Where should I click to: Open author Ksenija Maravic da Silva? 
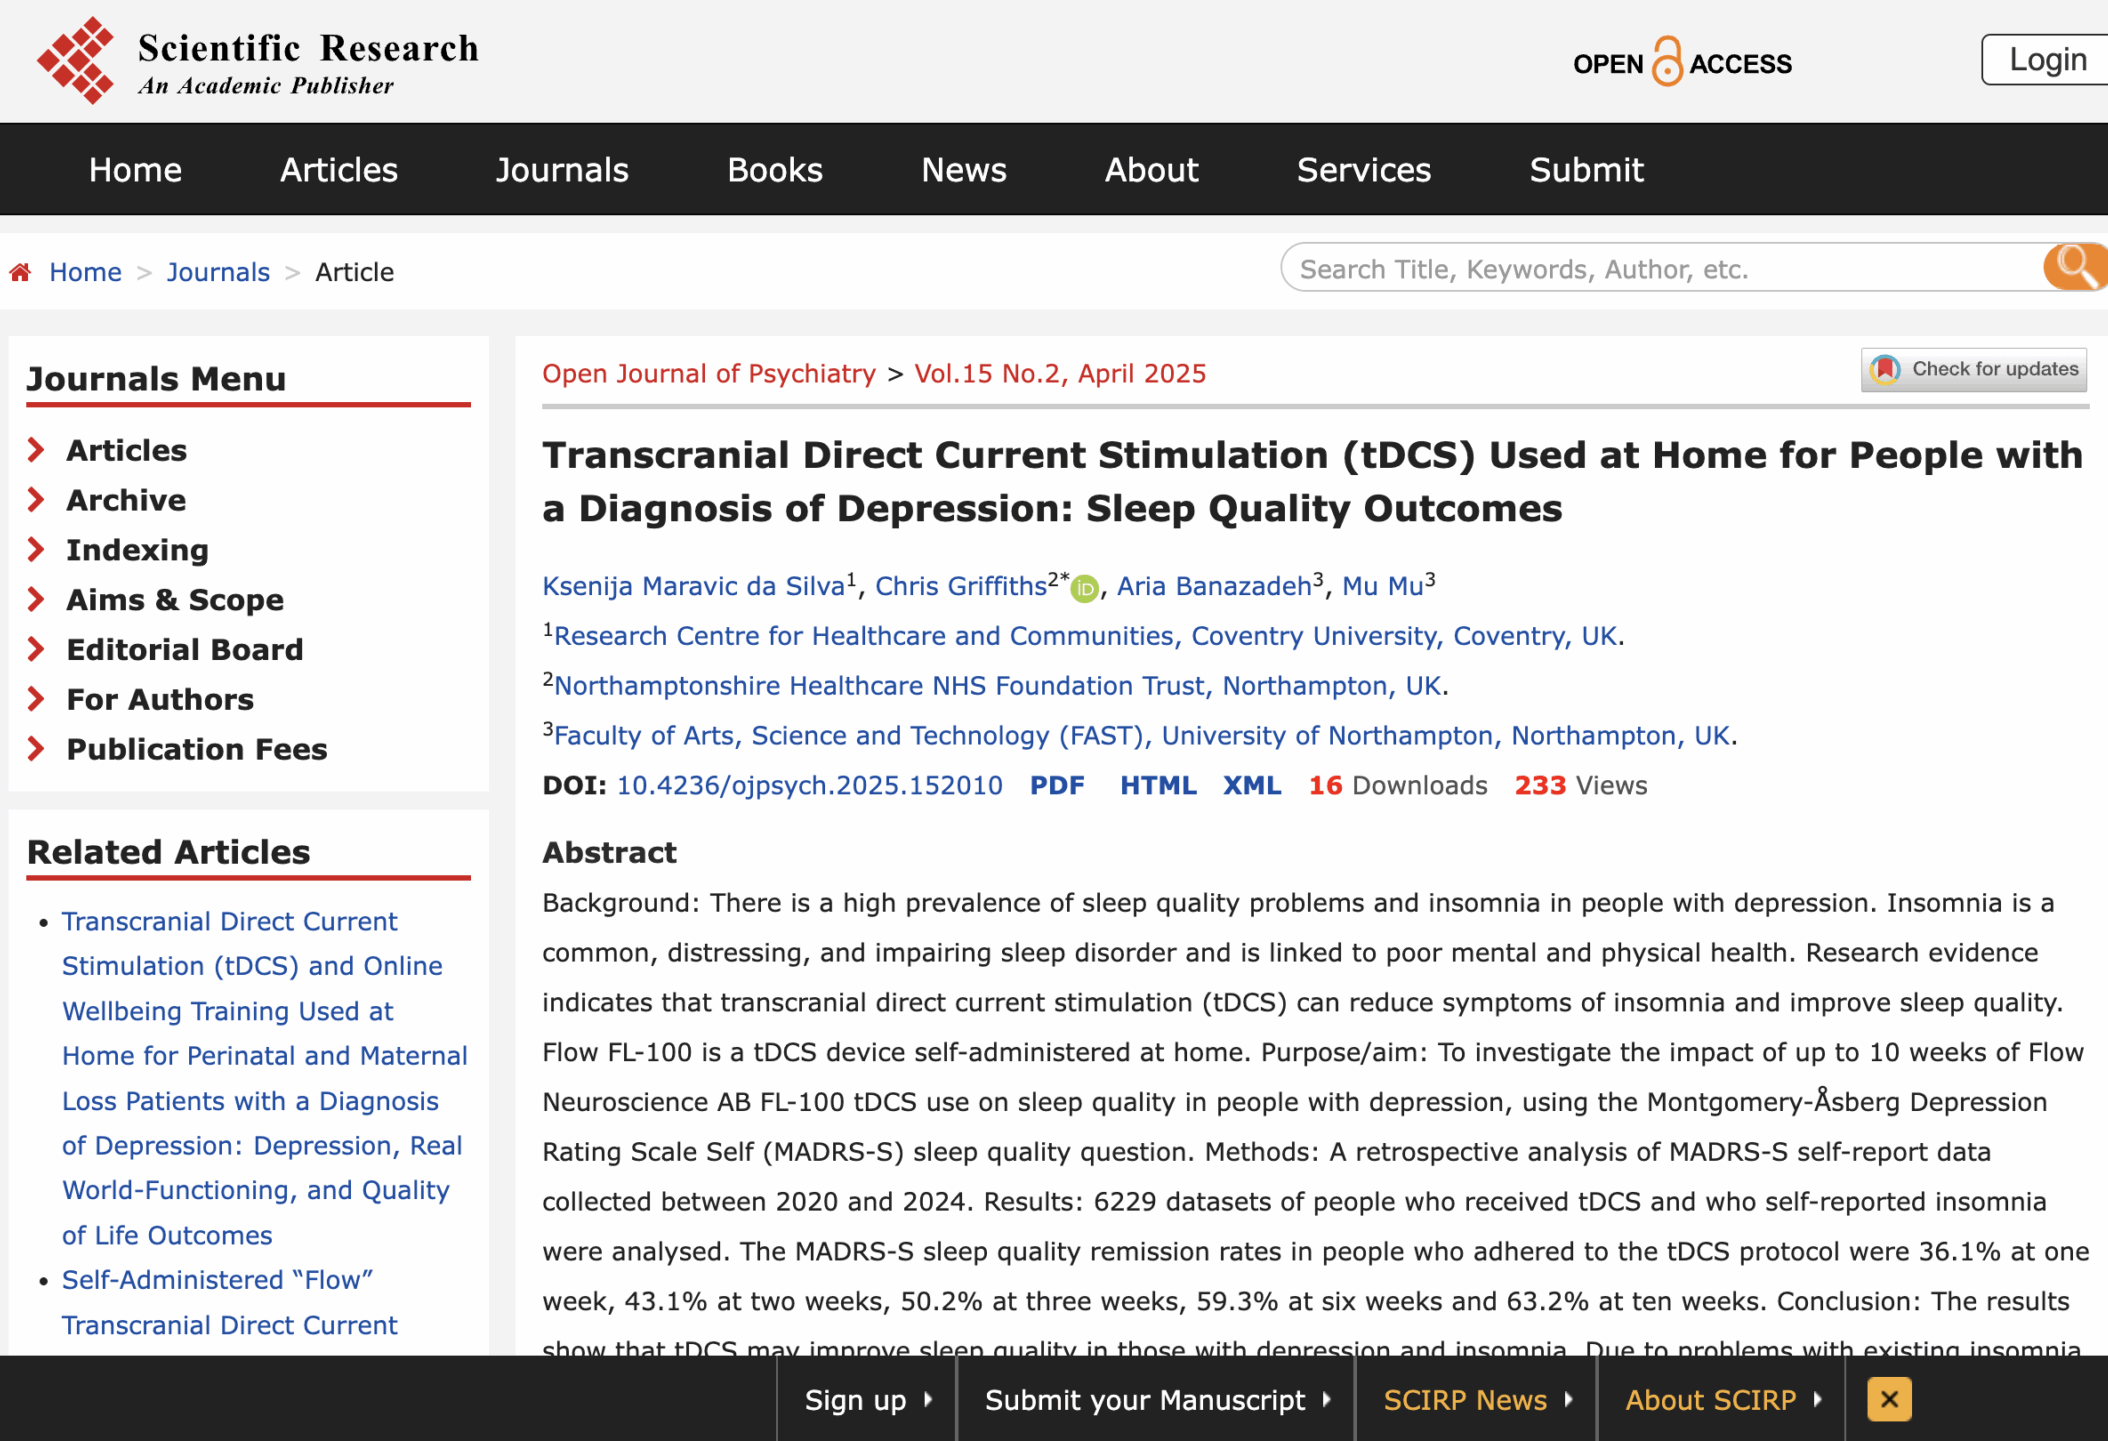(x=694, y=586)
